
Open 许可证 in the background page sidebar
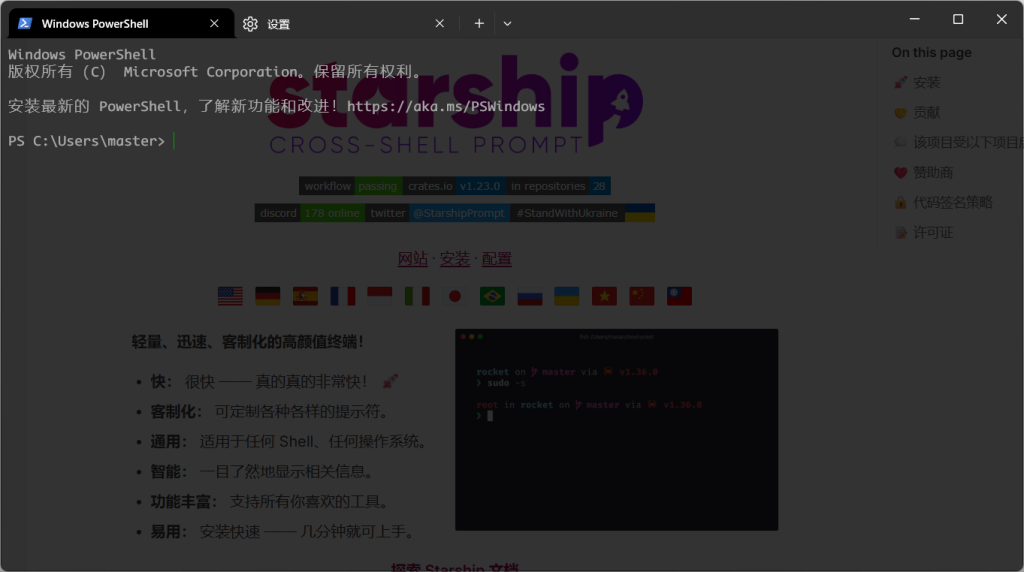click(x=923, y=232)
